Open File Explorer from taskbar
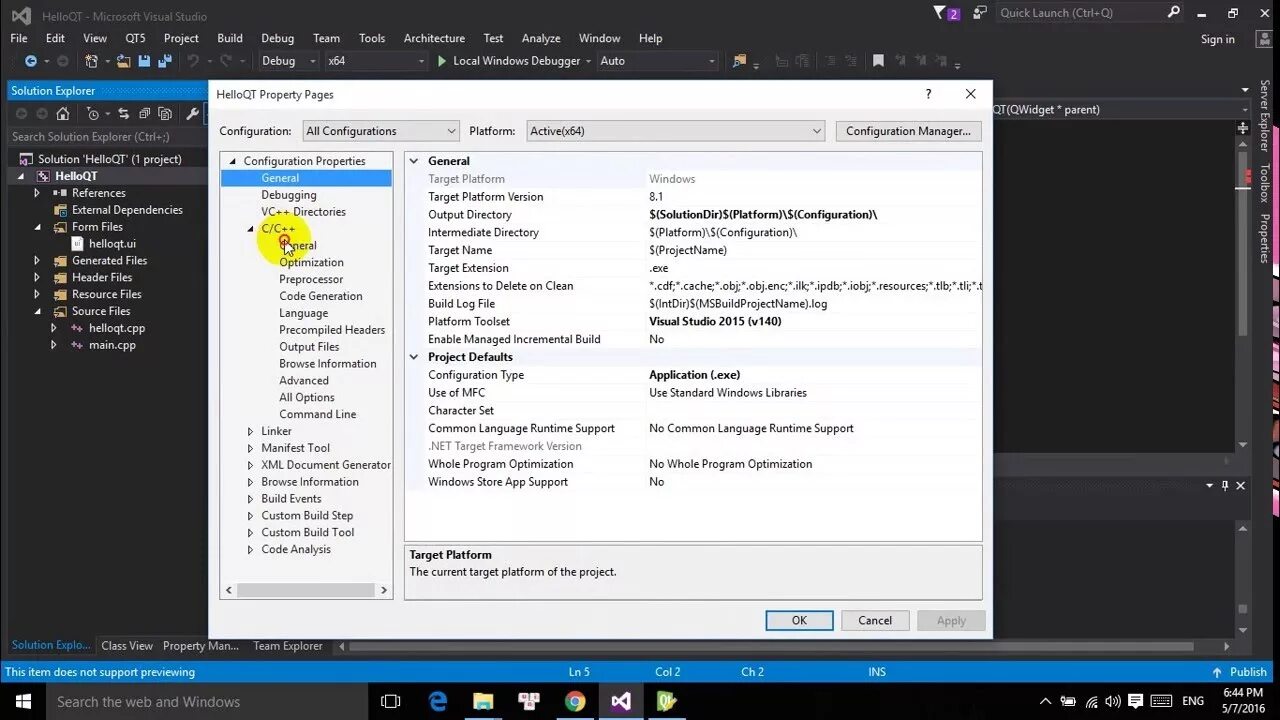 483,701
